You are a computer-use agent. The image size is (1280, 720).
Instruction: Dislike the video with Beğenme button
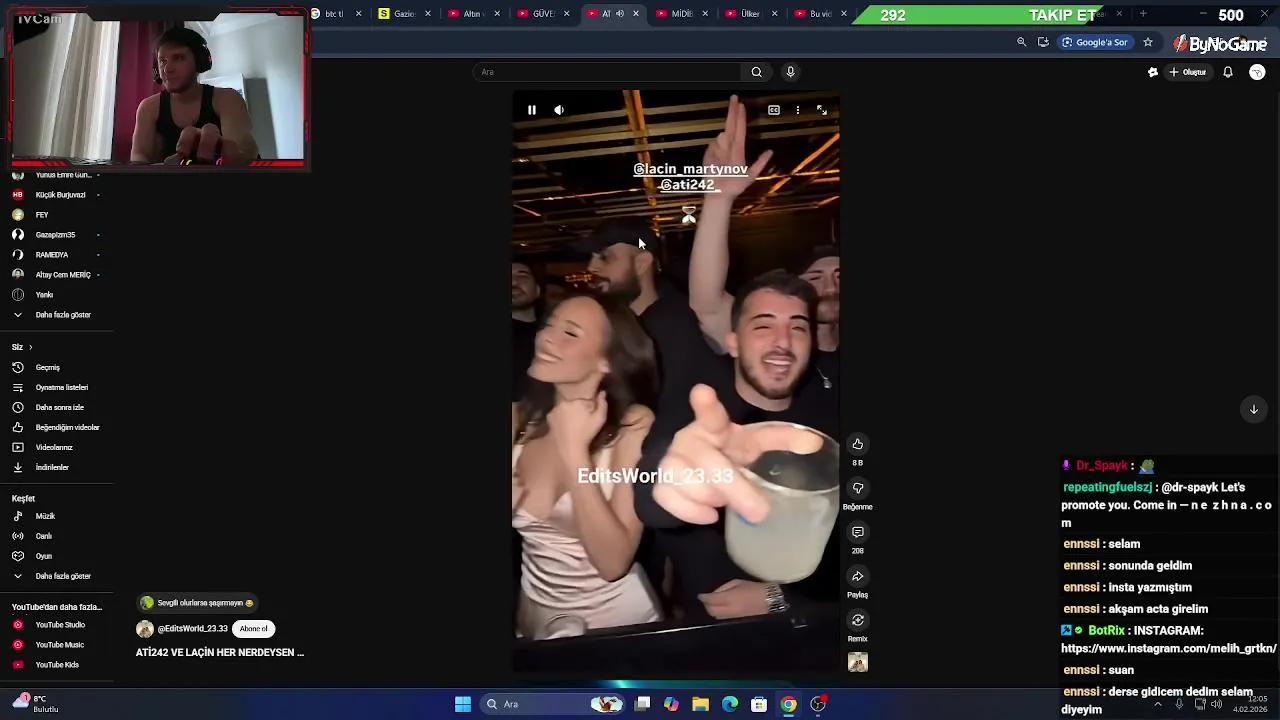point(857,488)
